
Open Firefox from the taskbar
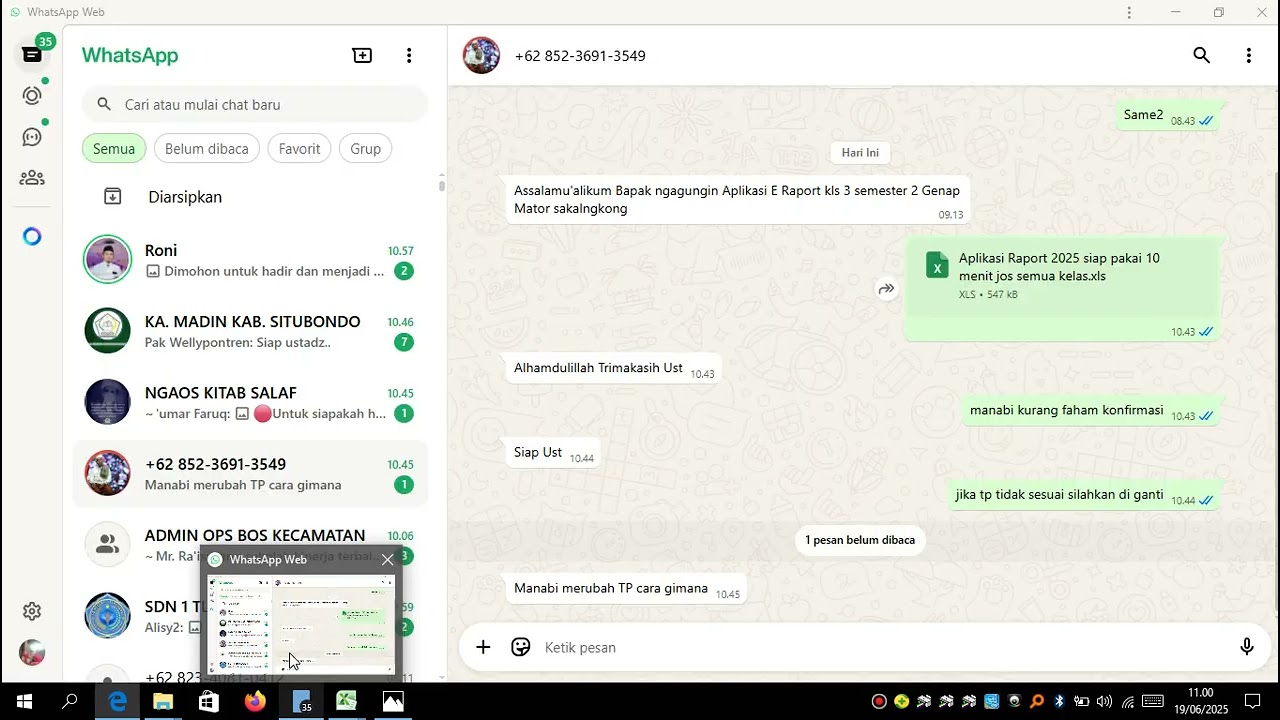[x=255, y=701]
